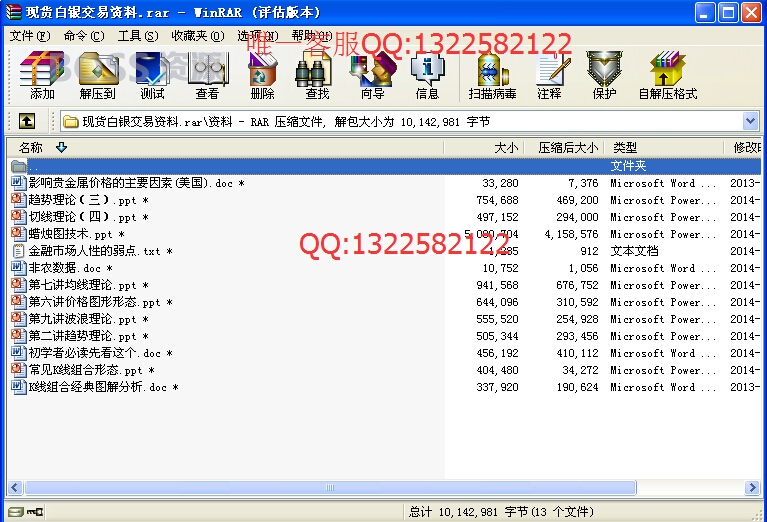Click PowerPoint icon of 蜡烛图技术.ppt
Viewport: 767px width, 522px height.
click(x=19, y=234)
